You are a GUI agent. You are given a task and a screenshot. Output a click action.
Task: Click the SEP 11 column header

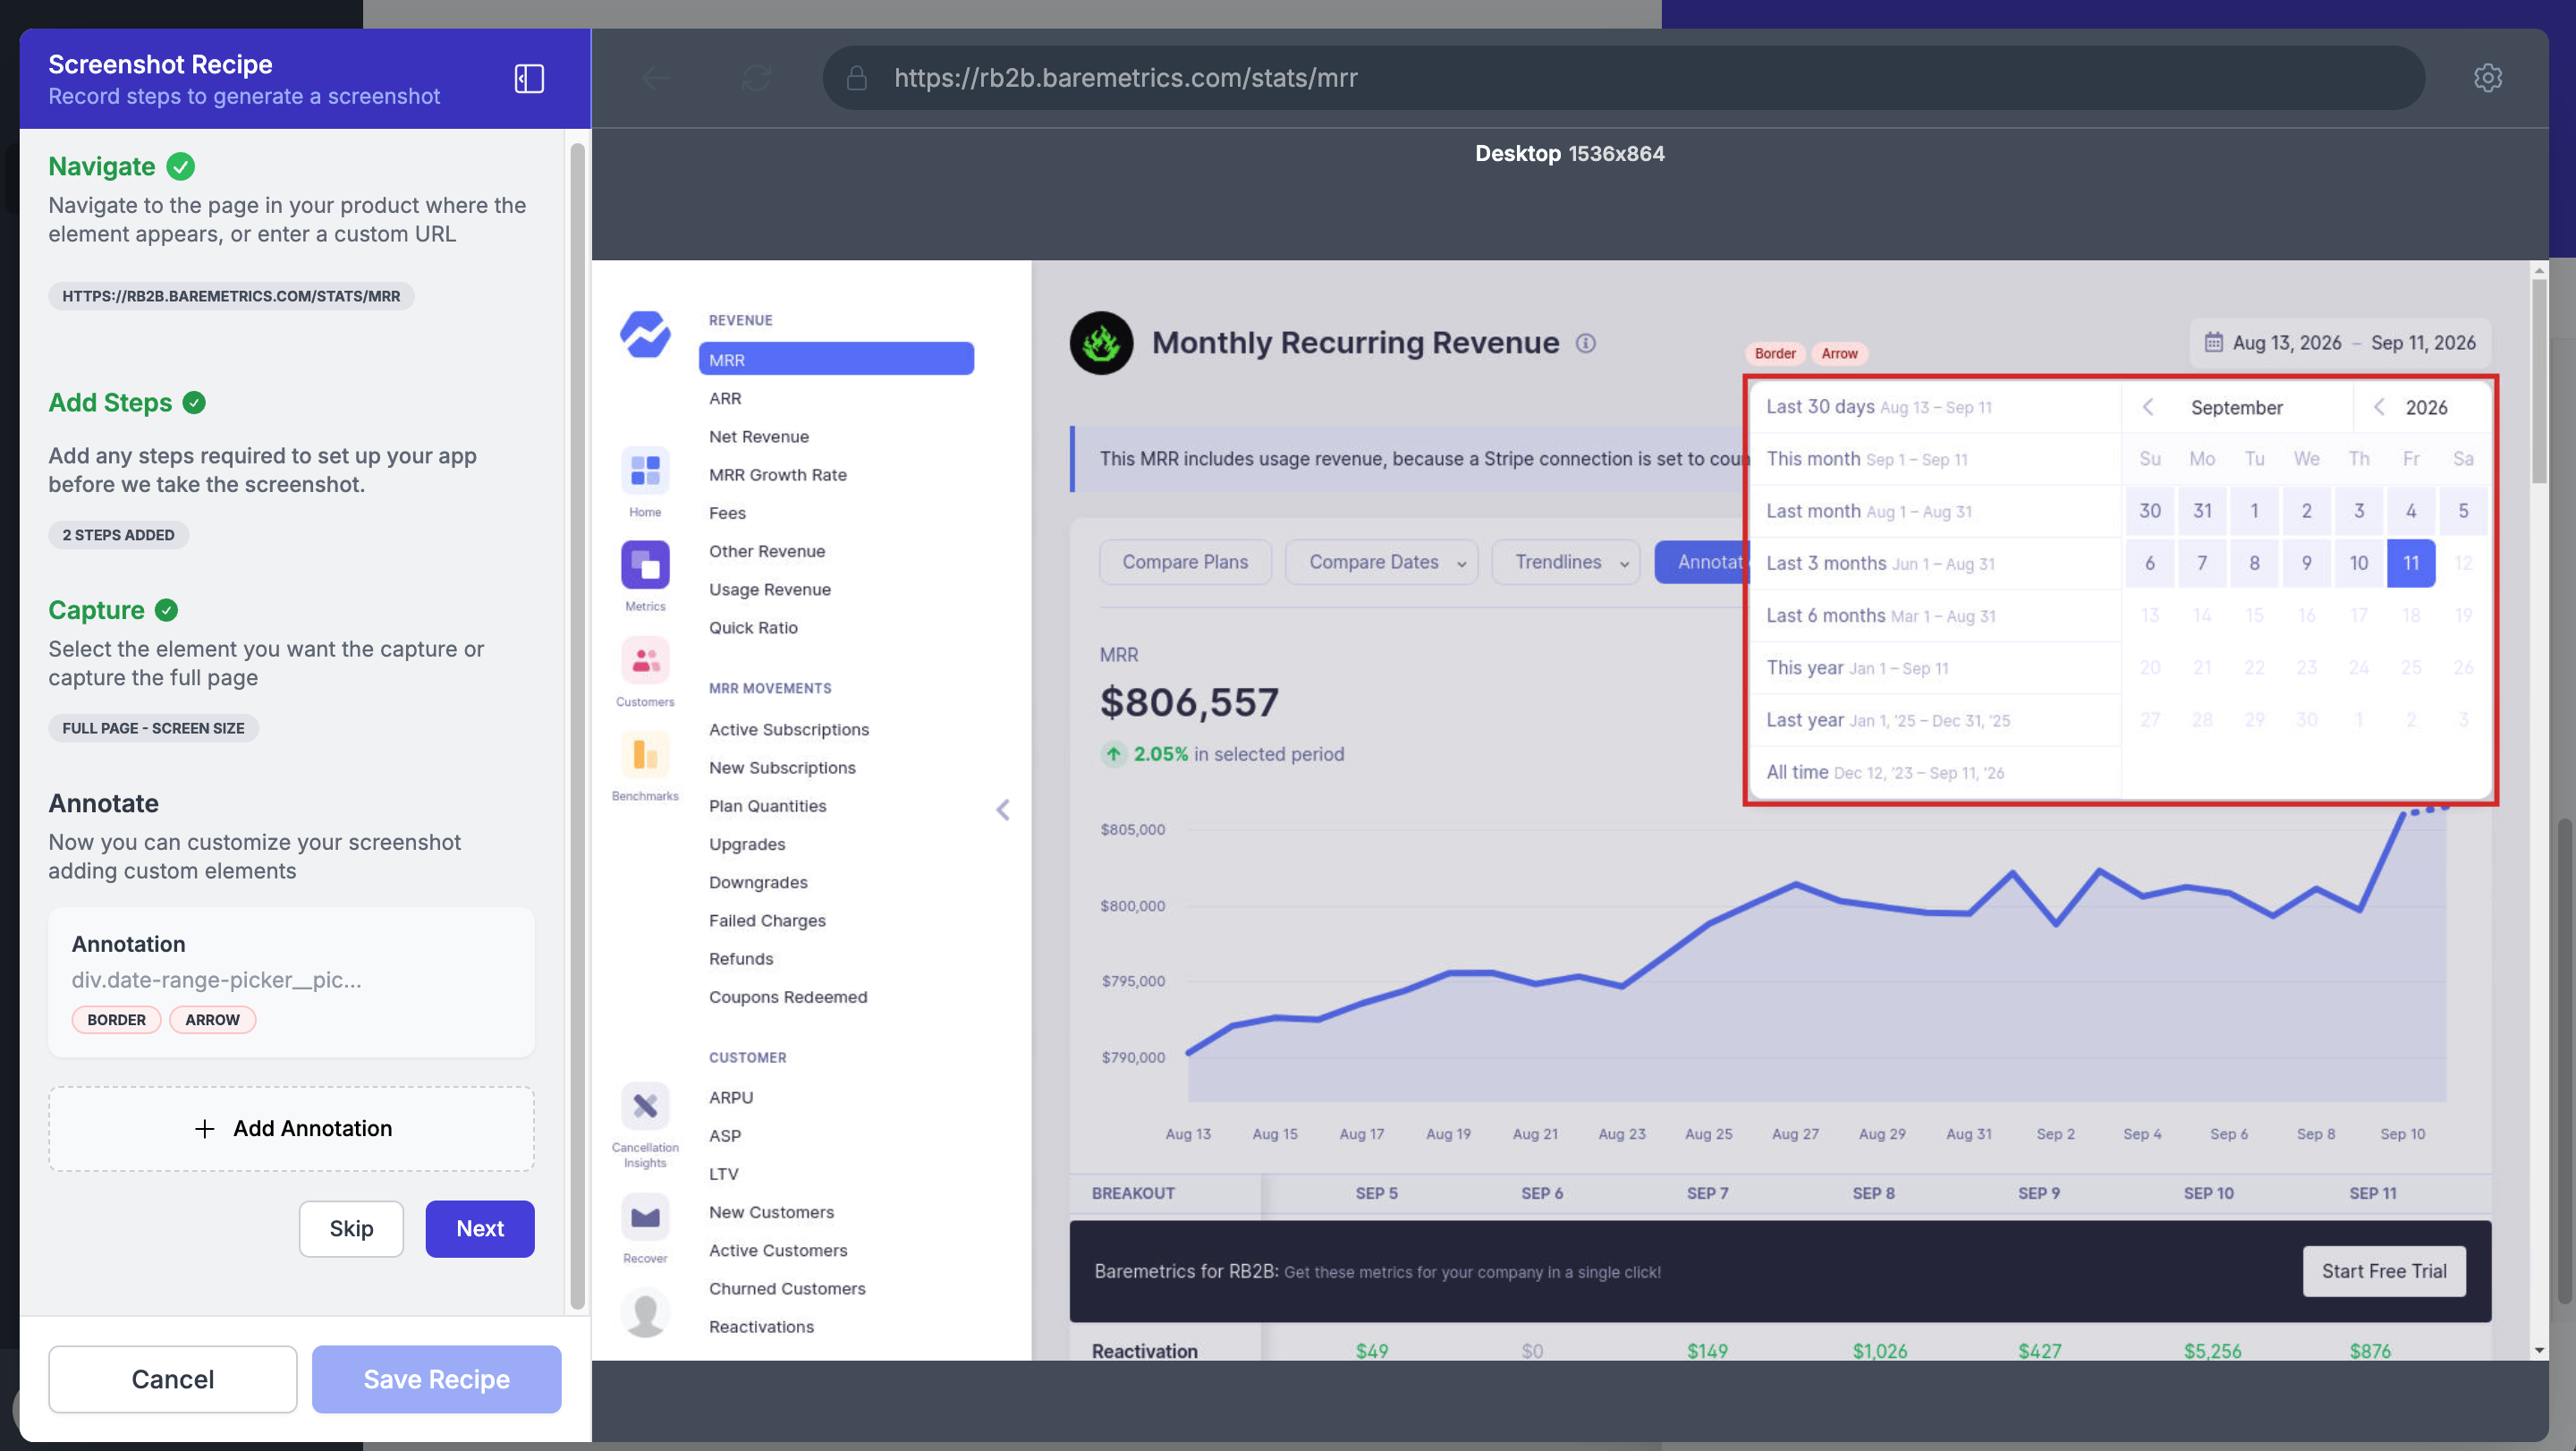[x=2373, y=1193]
